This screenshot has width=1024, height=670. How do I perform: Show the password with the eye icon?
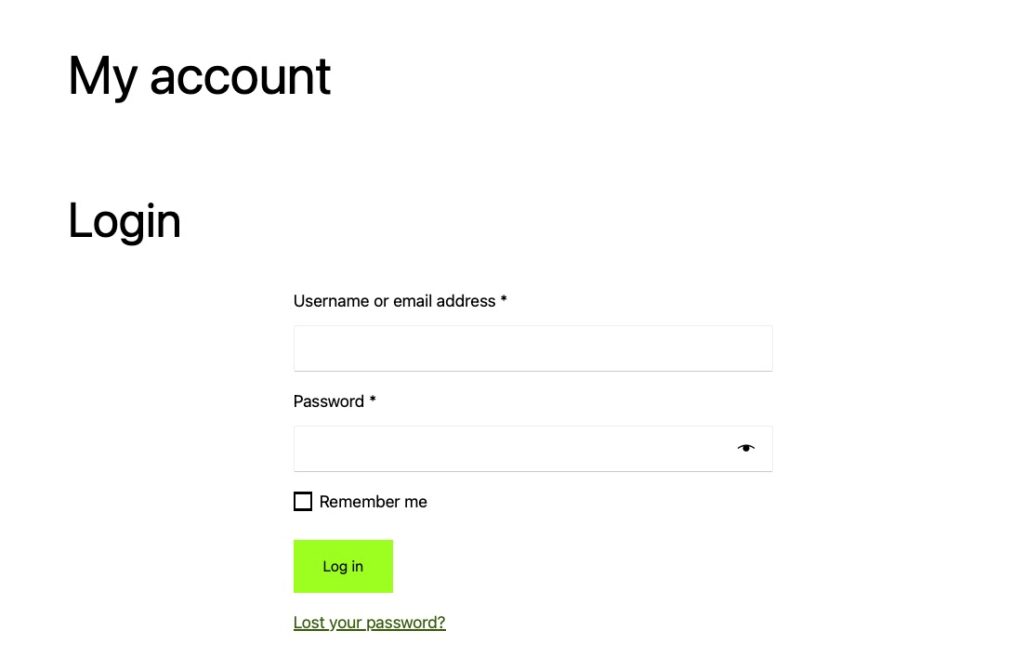[746, 448]
